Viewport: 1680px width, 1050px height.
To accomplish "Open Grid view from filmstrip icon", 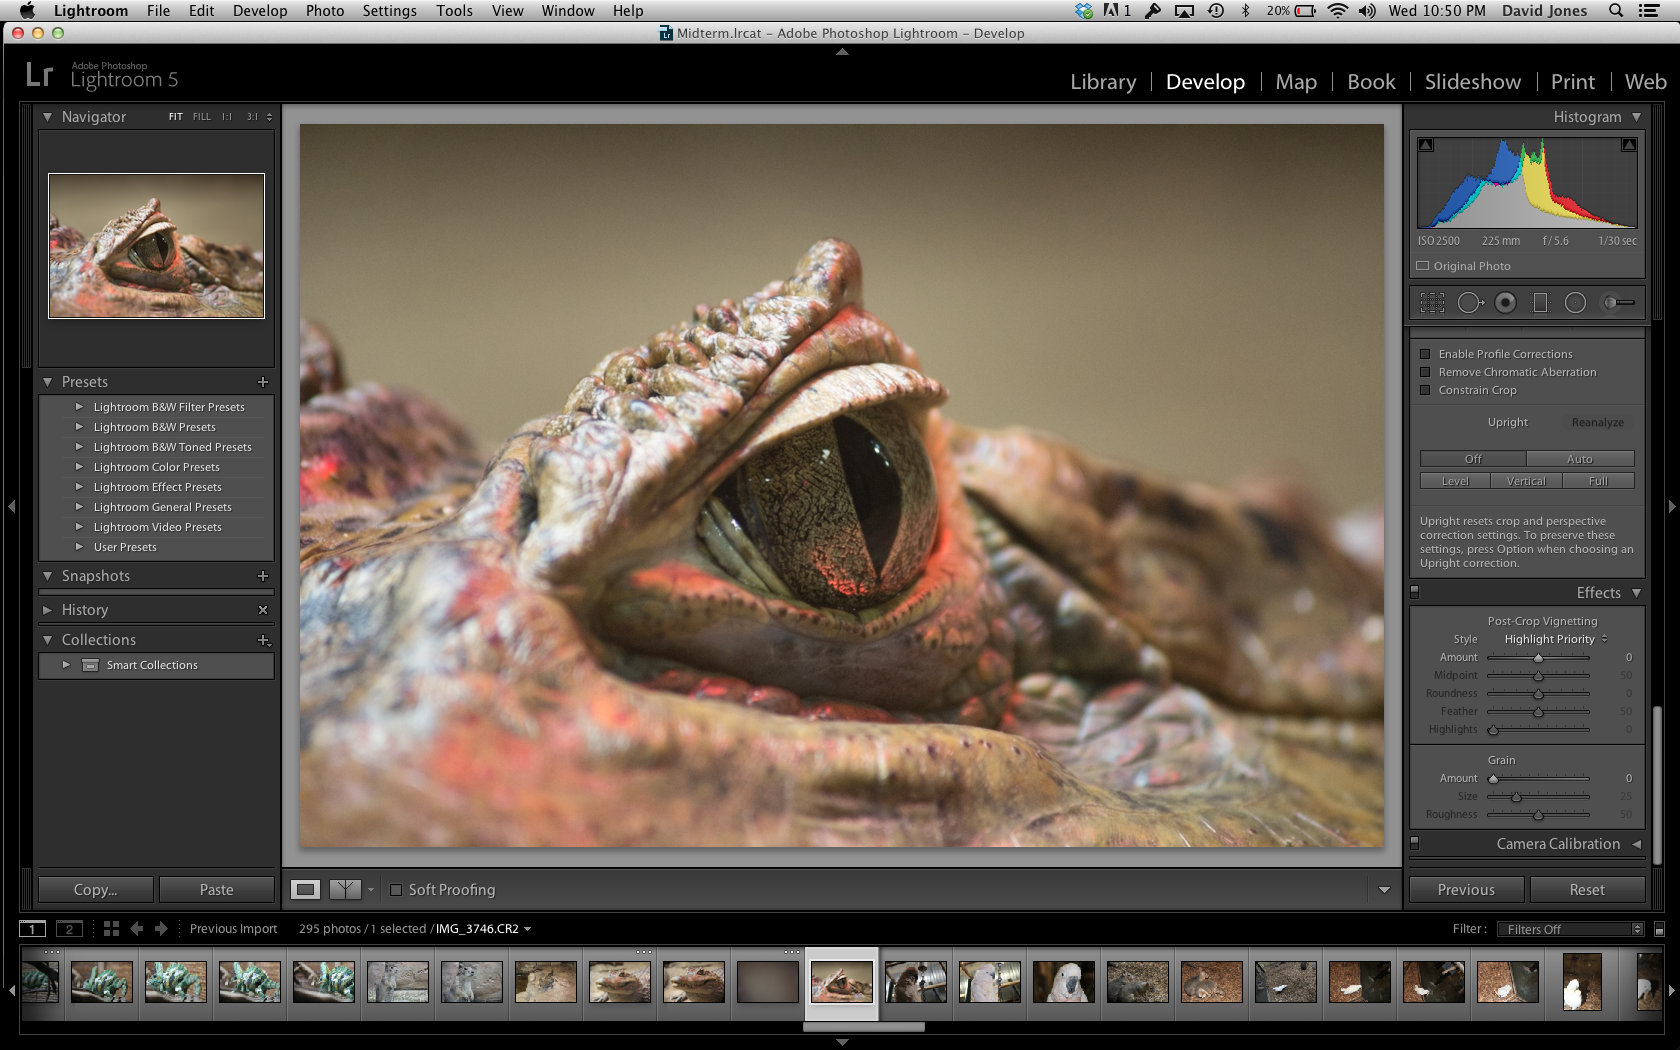I will (111, 929).
